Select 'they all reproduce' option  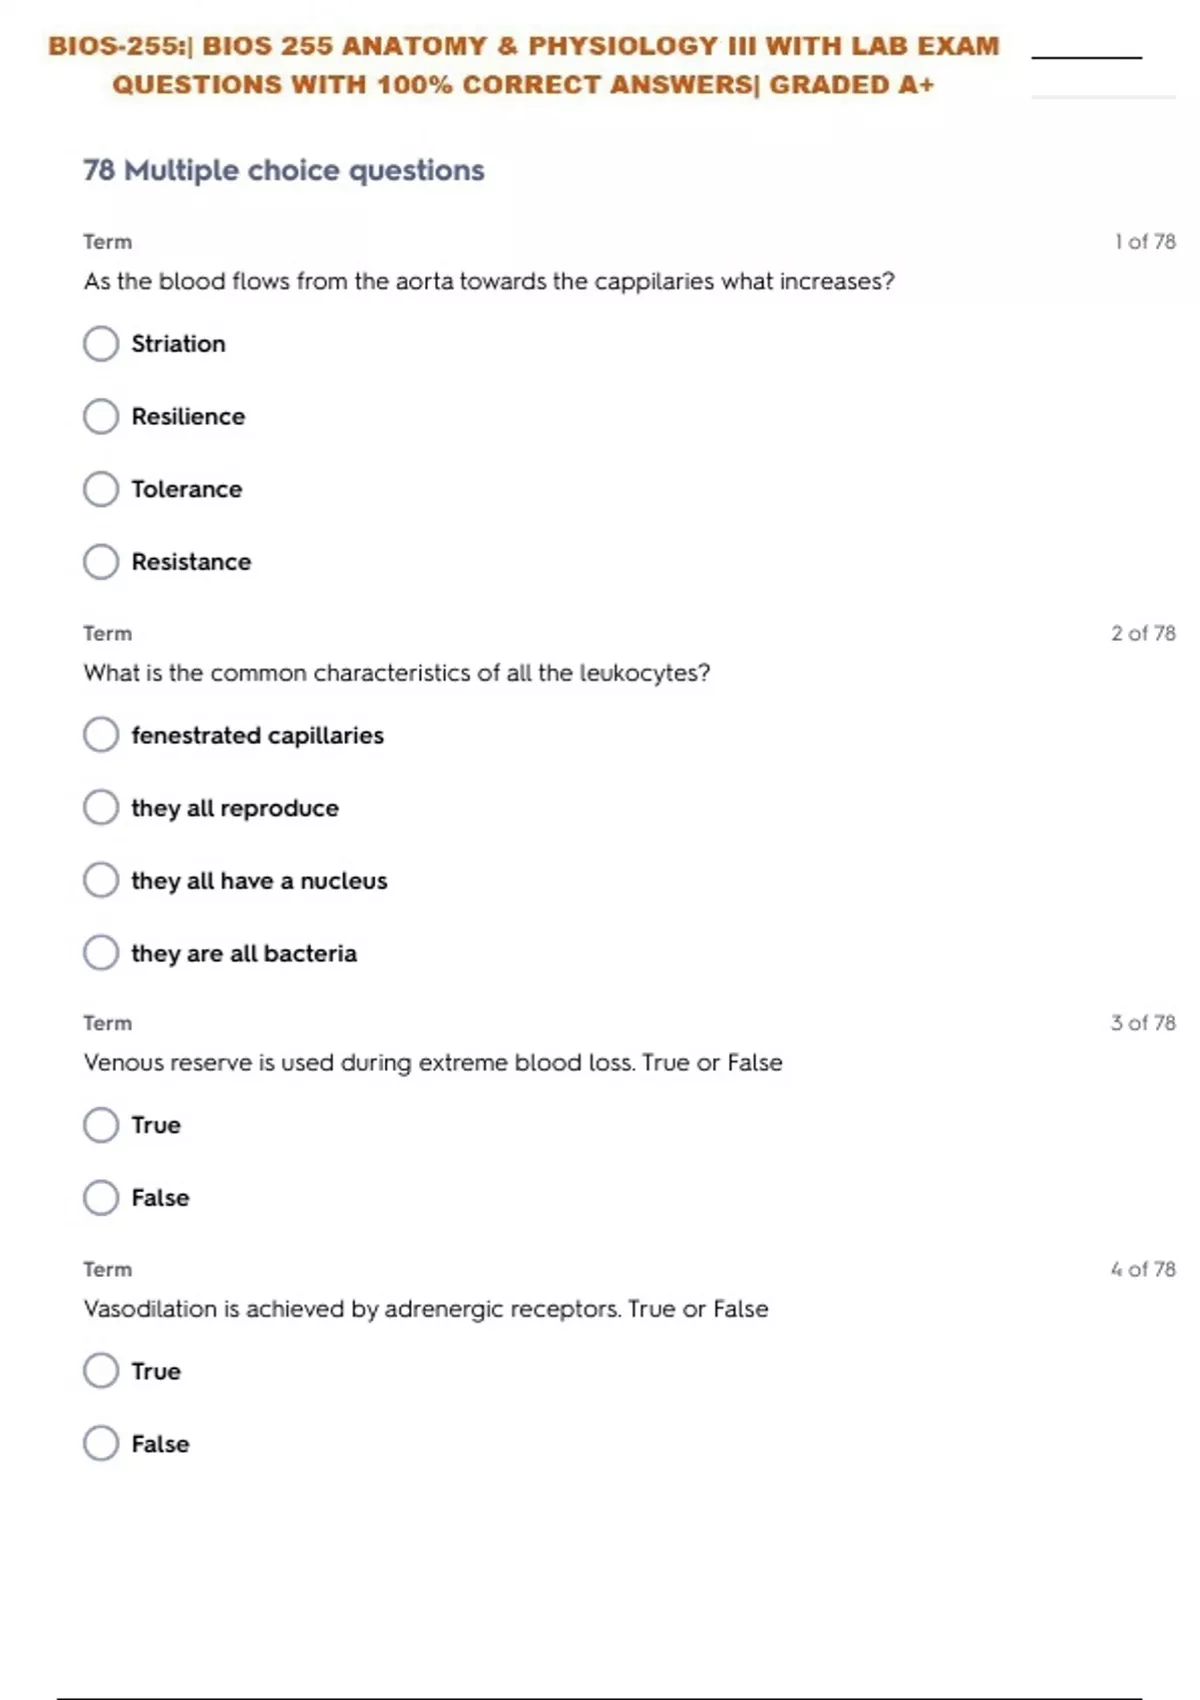tap(101, 808)
